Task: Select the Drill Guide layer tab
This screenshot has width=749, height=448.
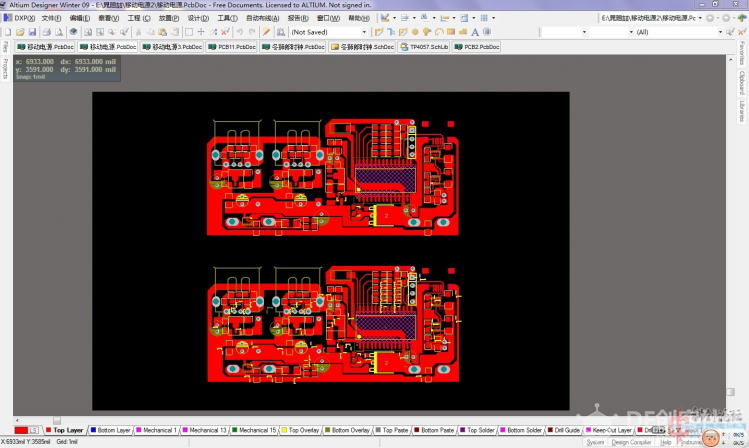Action: [564, 430]
